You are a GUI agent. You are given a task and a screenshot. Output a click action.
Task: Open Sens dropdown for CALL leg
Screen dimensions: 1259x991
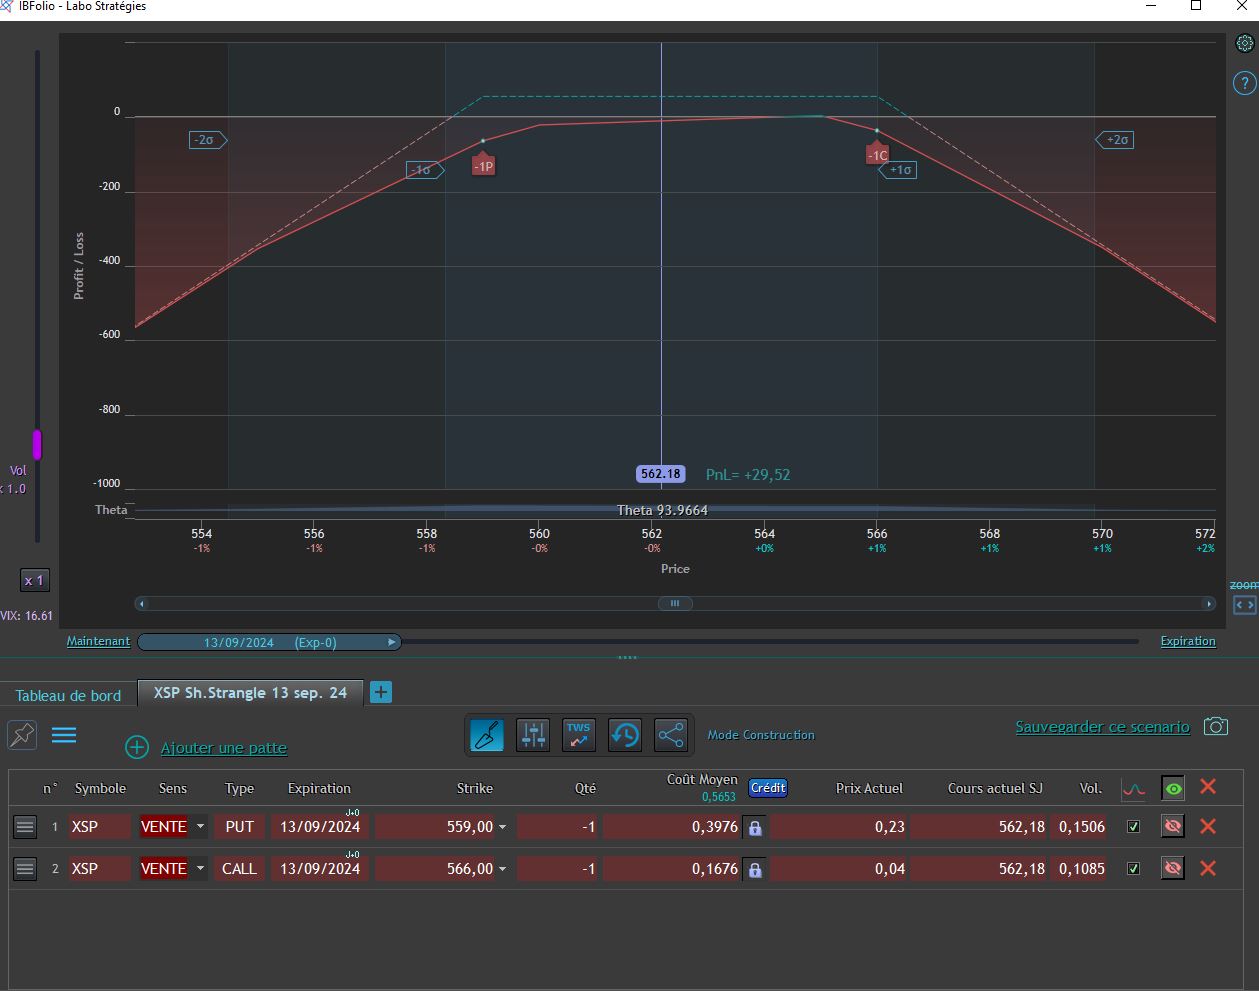[x=200, y=868]
